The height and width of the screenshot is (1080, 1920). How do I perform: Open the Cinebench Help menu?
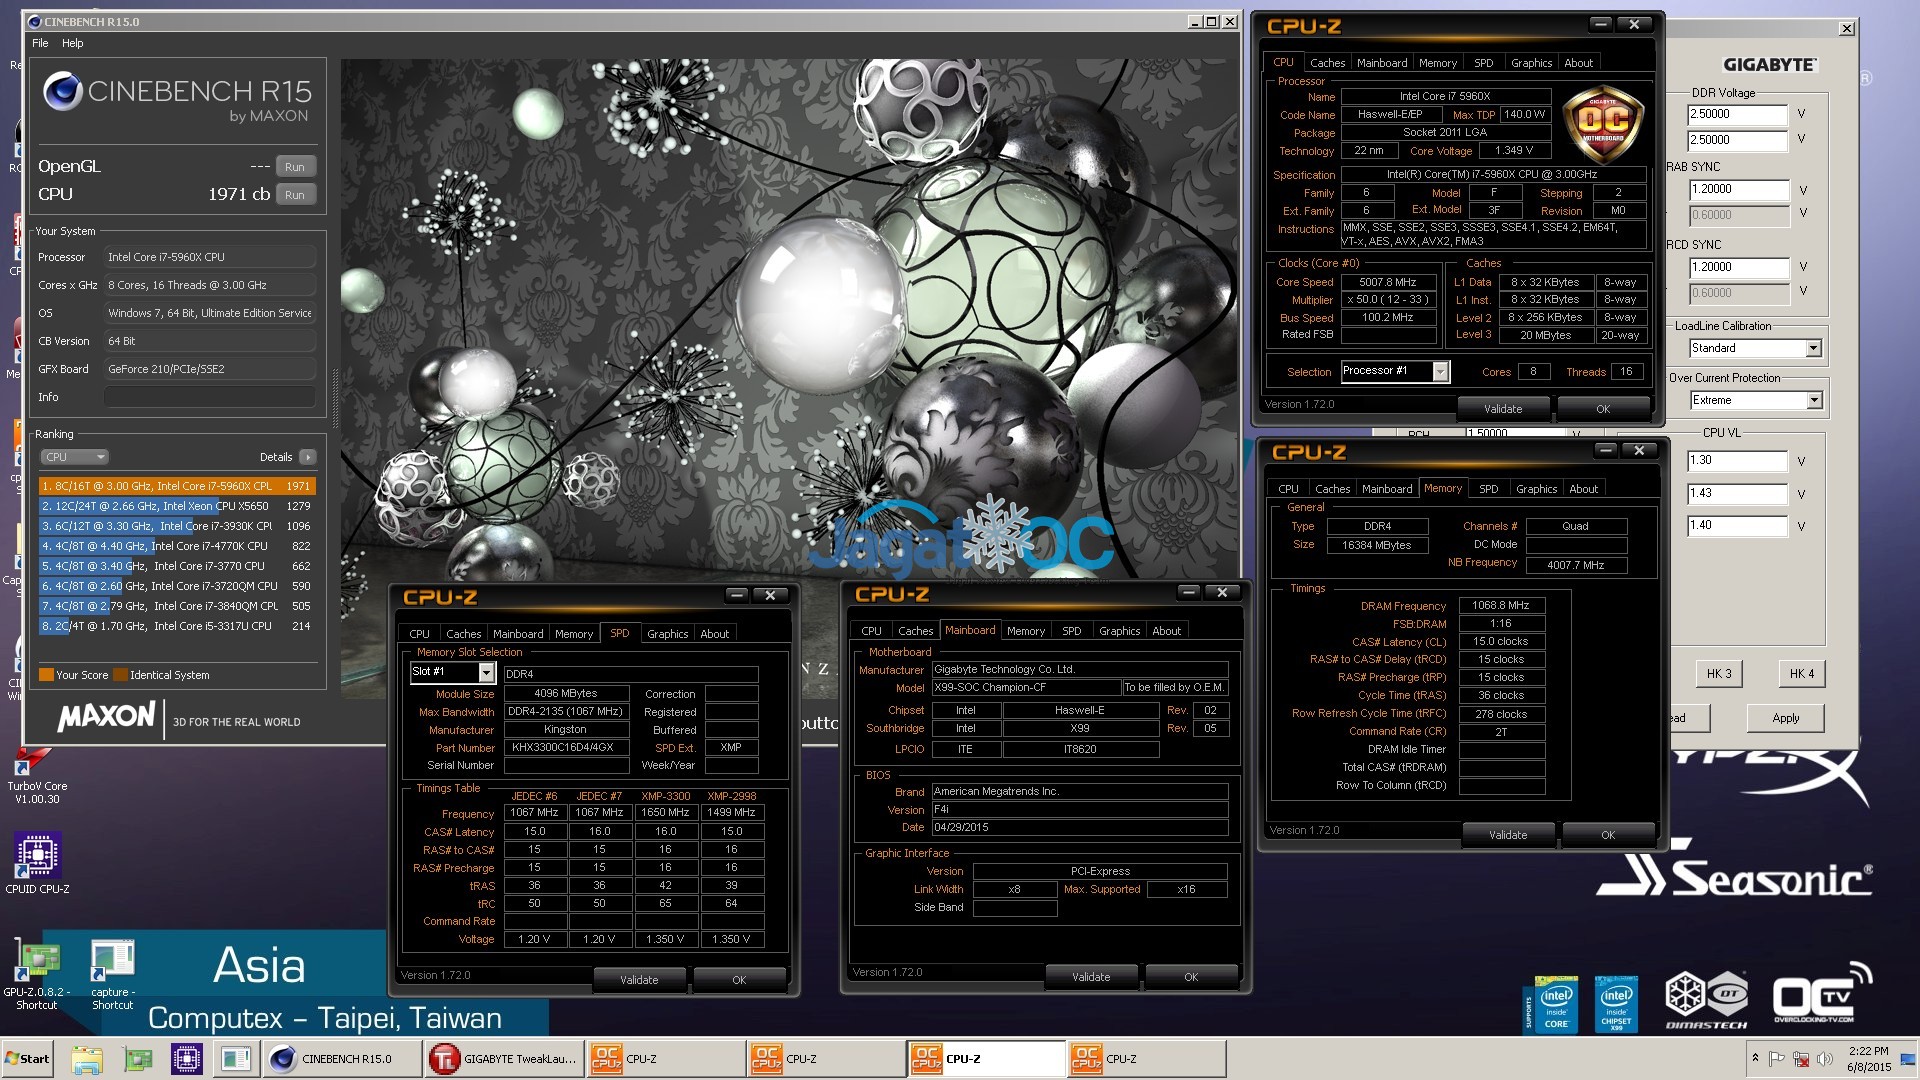click(73, 43)
